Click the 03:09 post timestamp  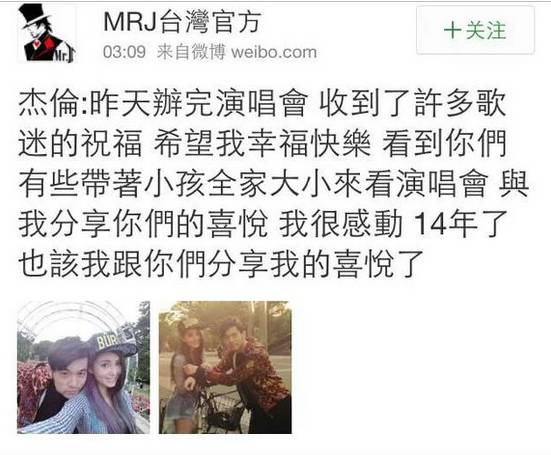pyautogui.click(x=124, y=52)
